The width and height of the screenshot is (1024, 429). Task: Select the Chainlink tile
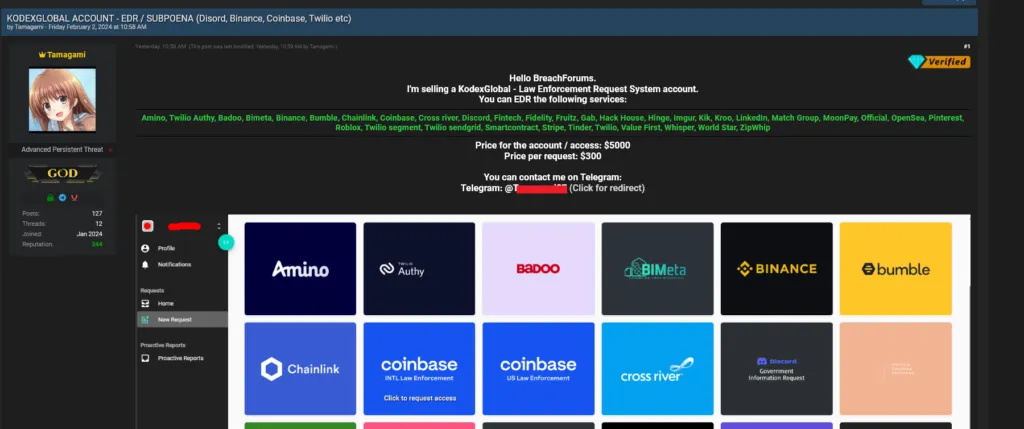pyautogui.click(x=300, y=368)
